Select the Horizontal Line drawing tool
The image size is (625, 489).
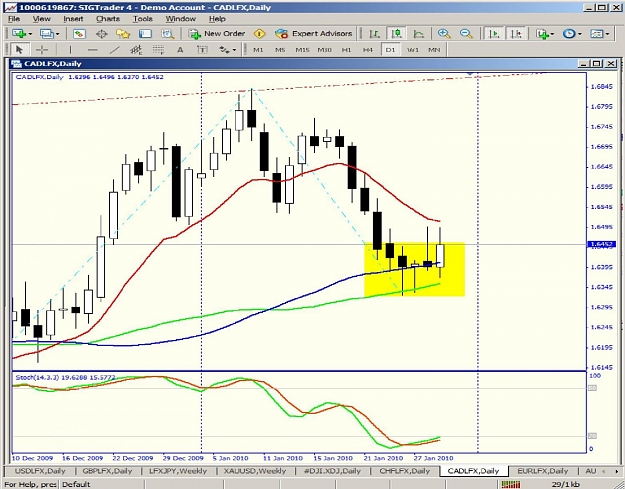(x=92, y=50)
